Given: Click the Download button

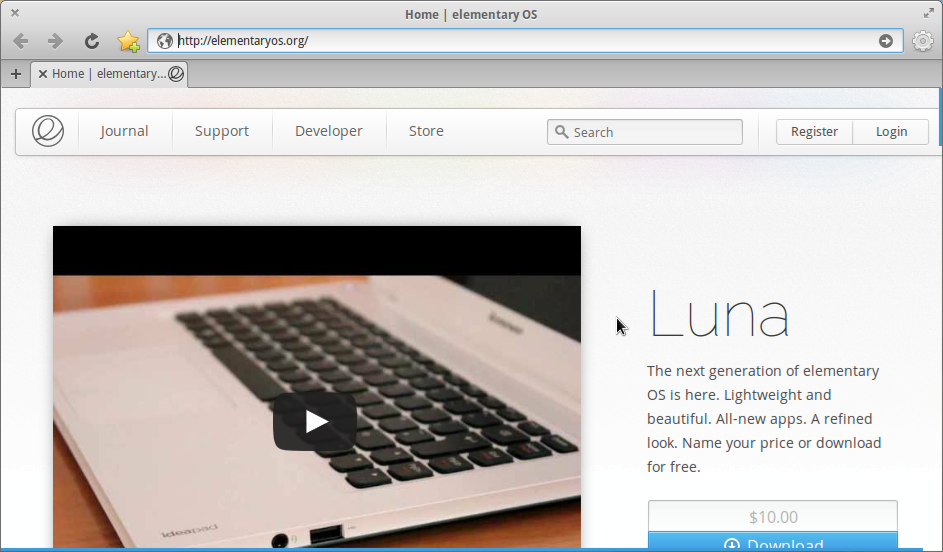Looking at the screenshot, I should click(x=773, y=541).
